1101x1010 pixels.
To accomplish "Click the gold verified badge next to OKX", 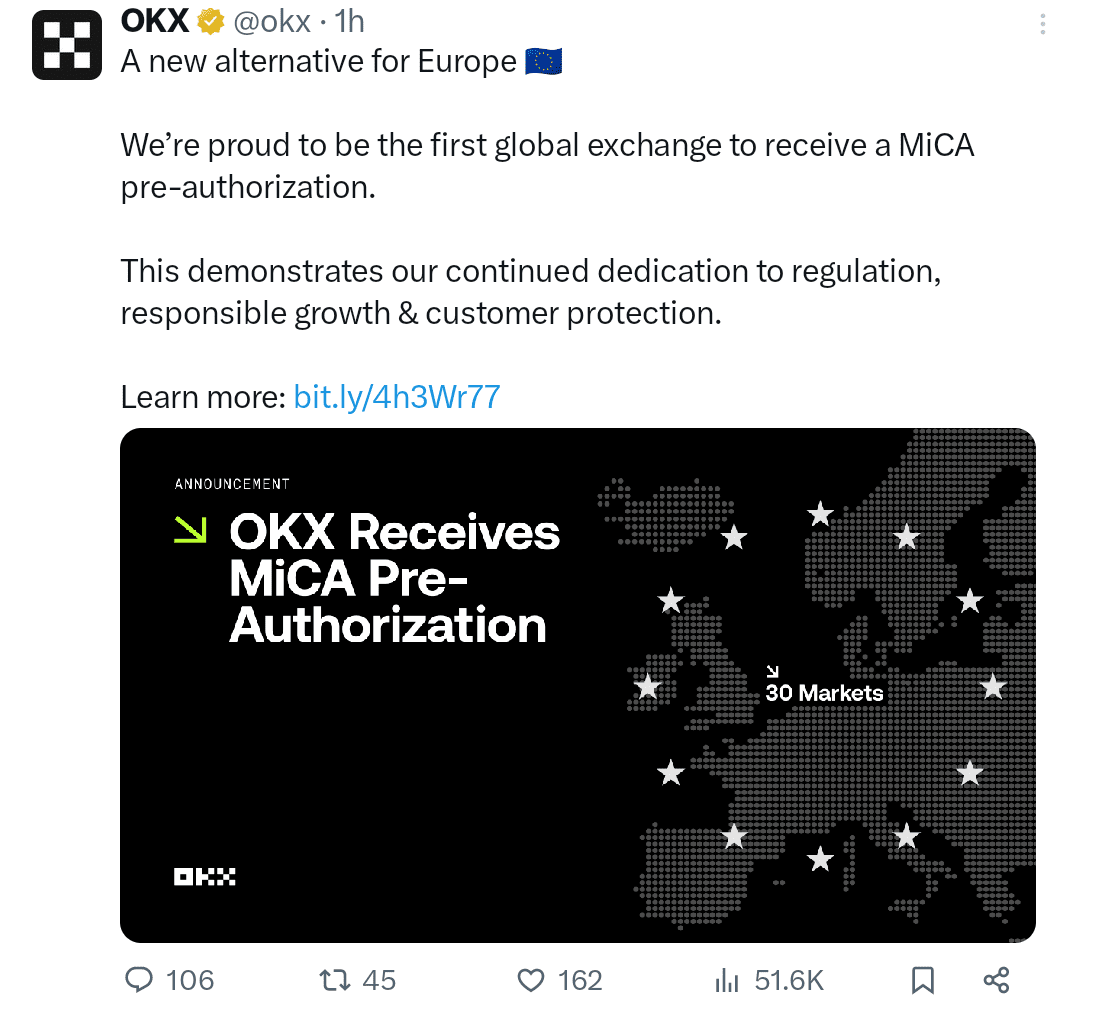I will coord(207,21).
